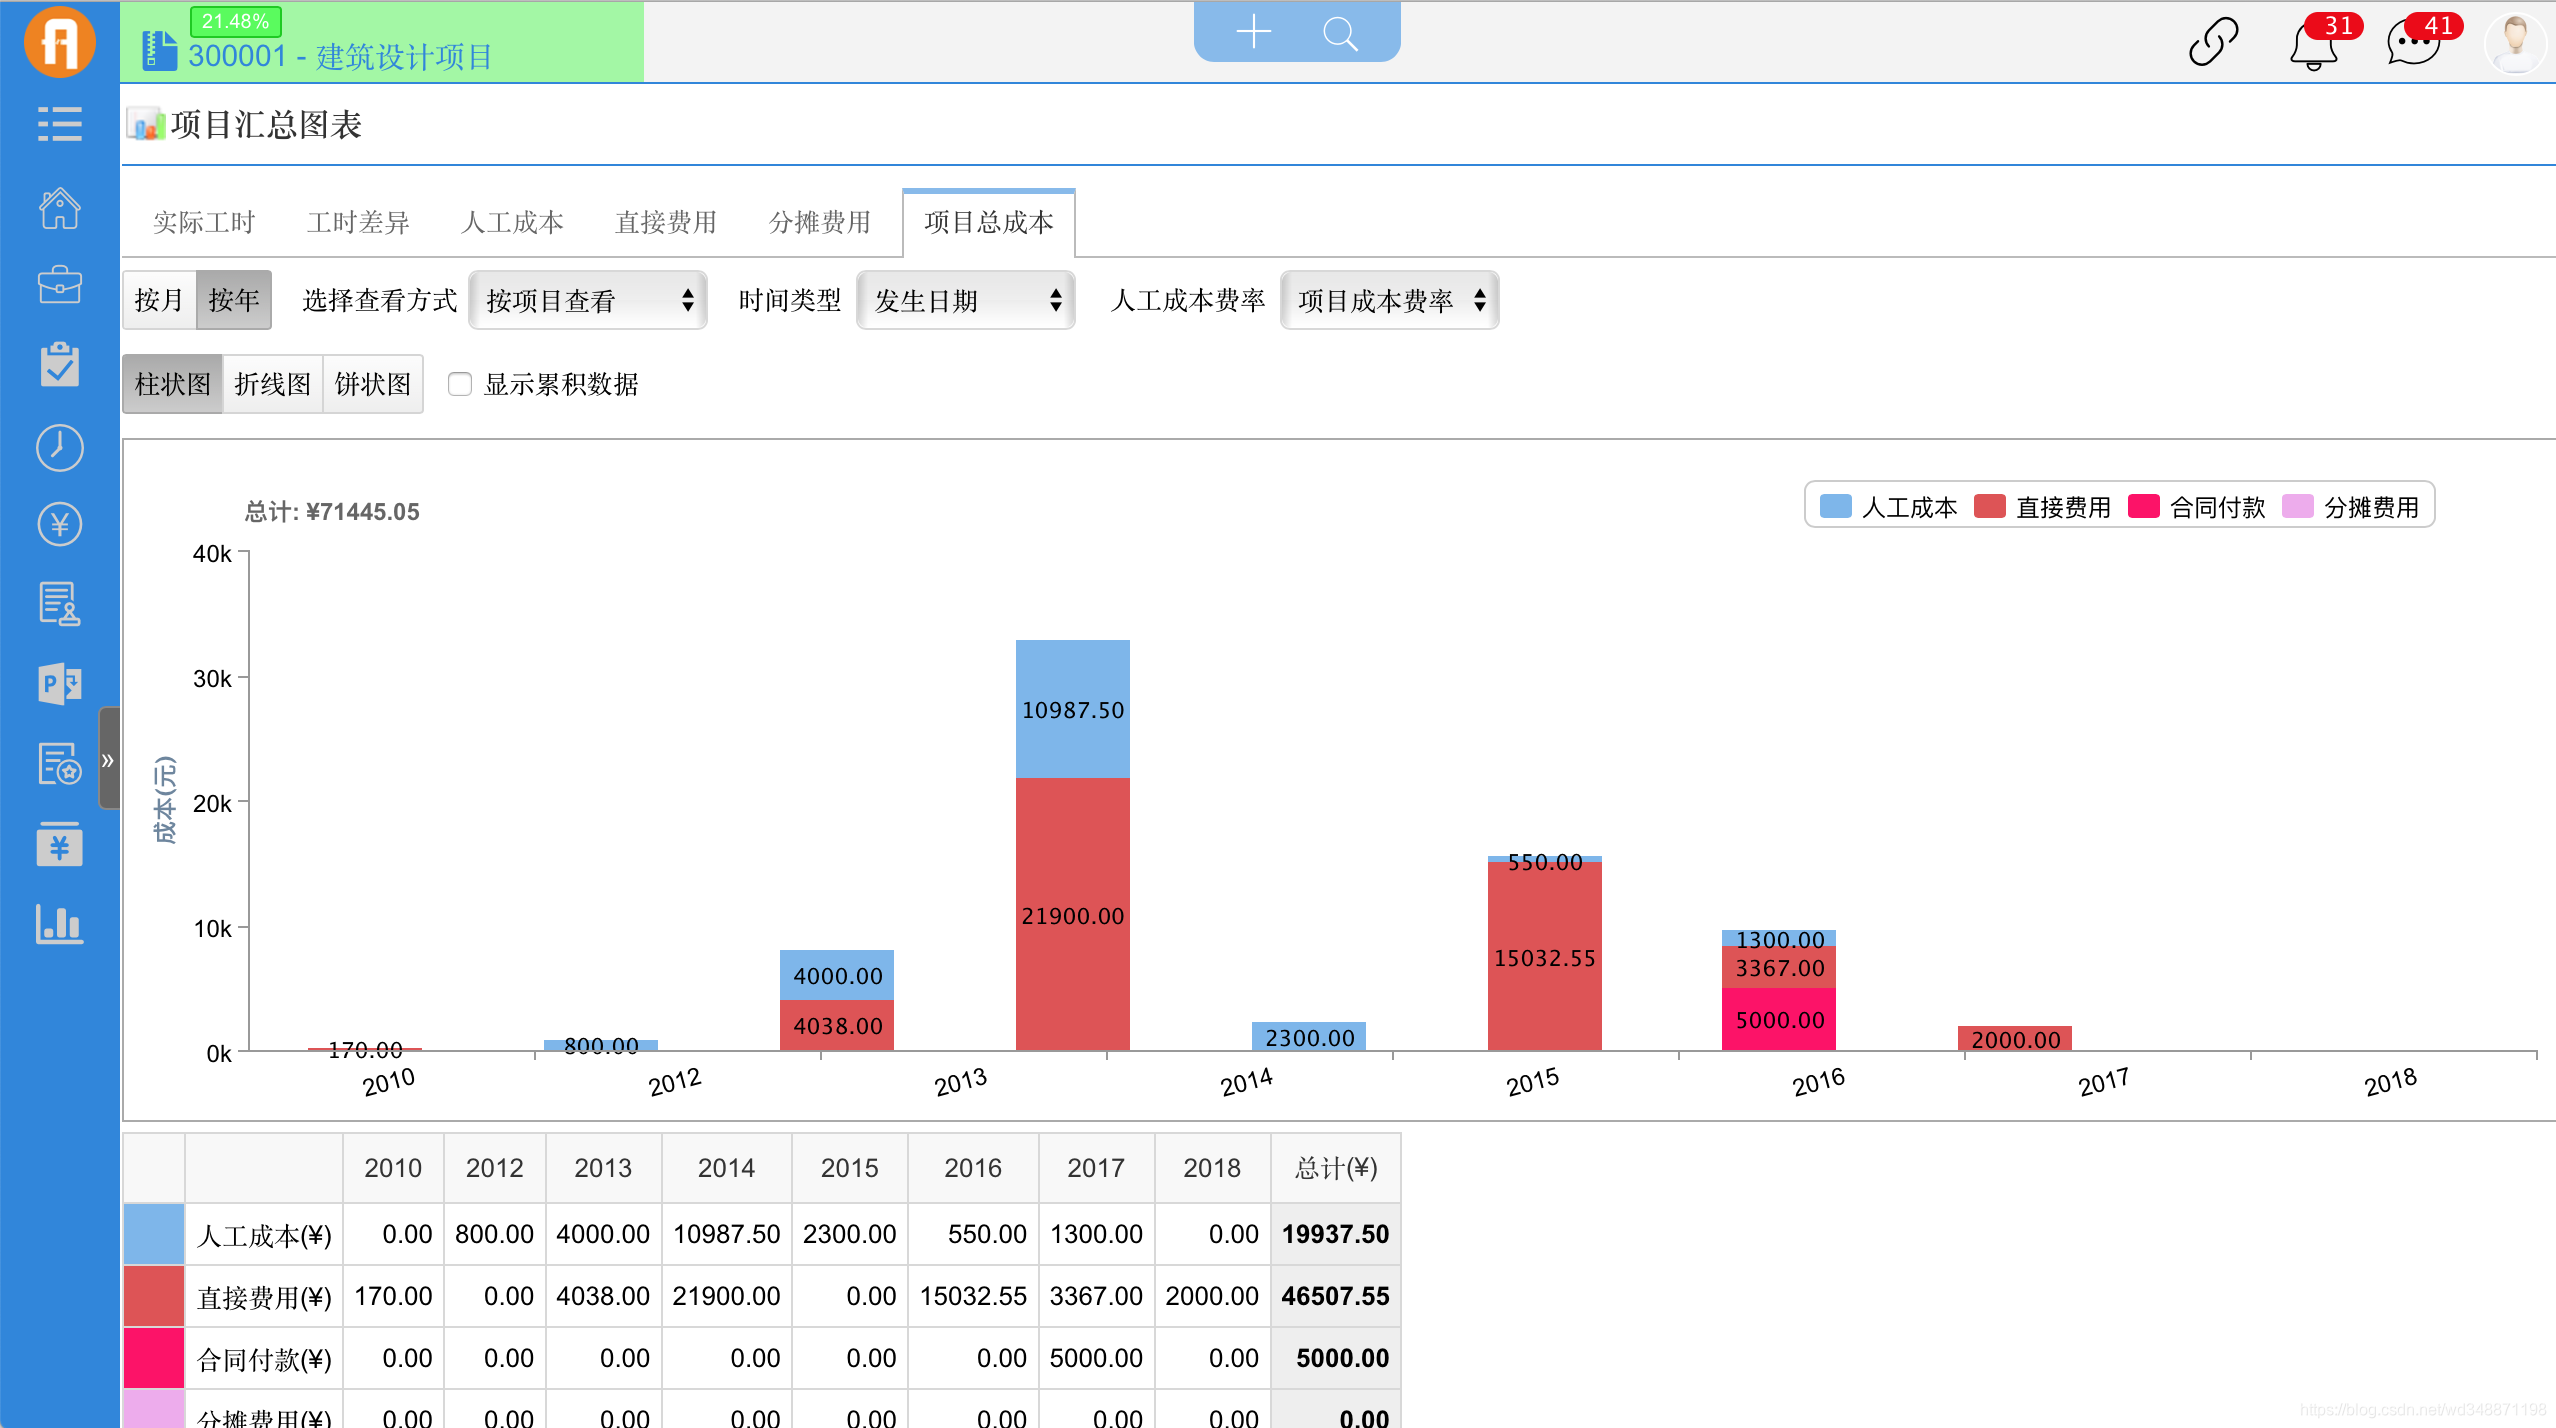Screen dimensions: 2556x1428
Task: Open the bar chart reports sidebar icon
Action: click(59, 924)
